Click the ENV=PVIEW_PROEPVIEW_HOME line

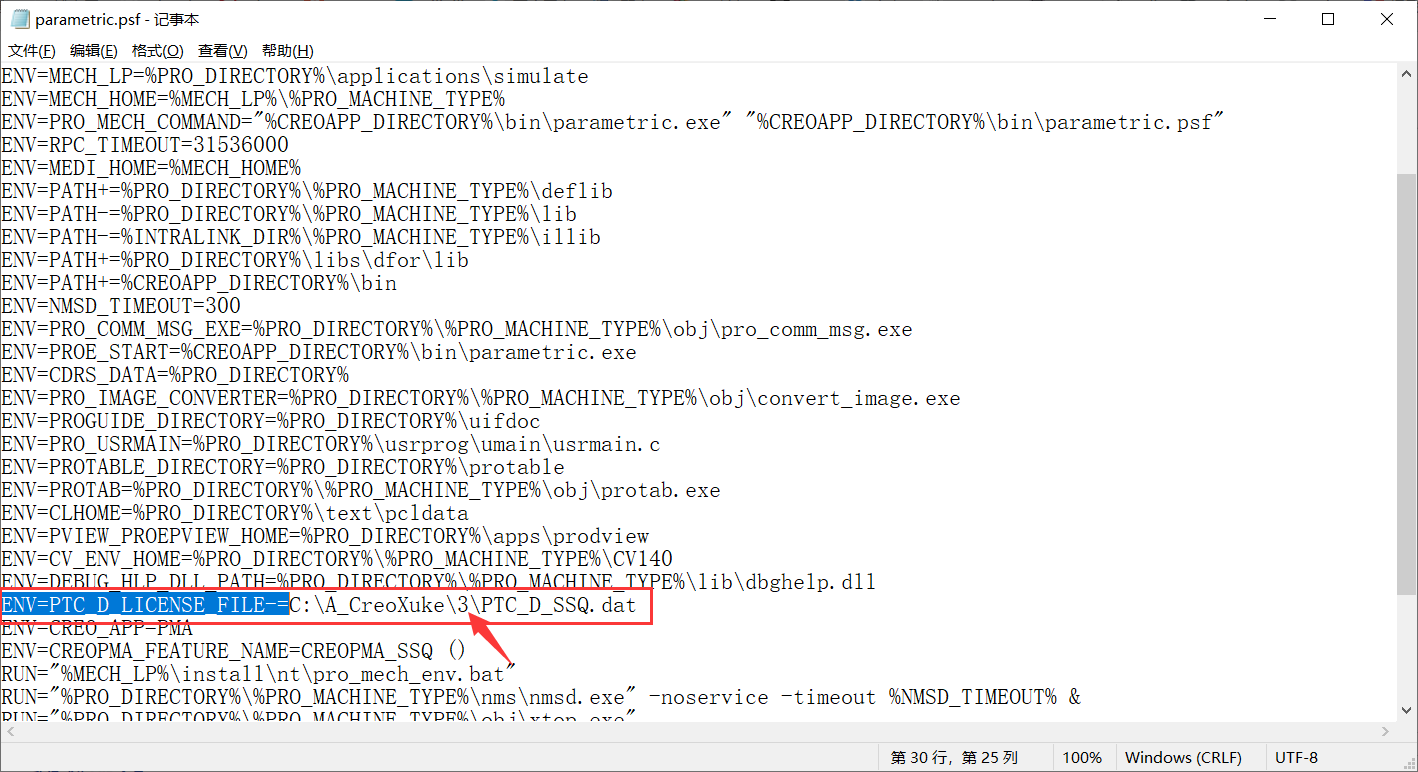pyautogui.click(x=325, y=536)
